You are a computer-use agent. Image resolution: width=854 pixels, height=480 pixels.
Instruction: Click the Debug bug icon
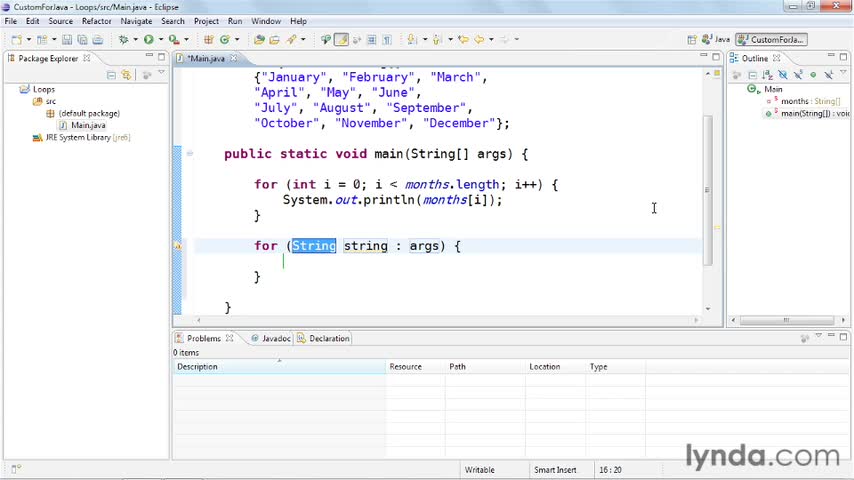coord(124,40)
